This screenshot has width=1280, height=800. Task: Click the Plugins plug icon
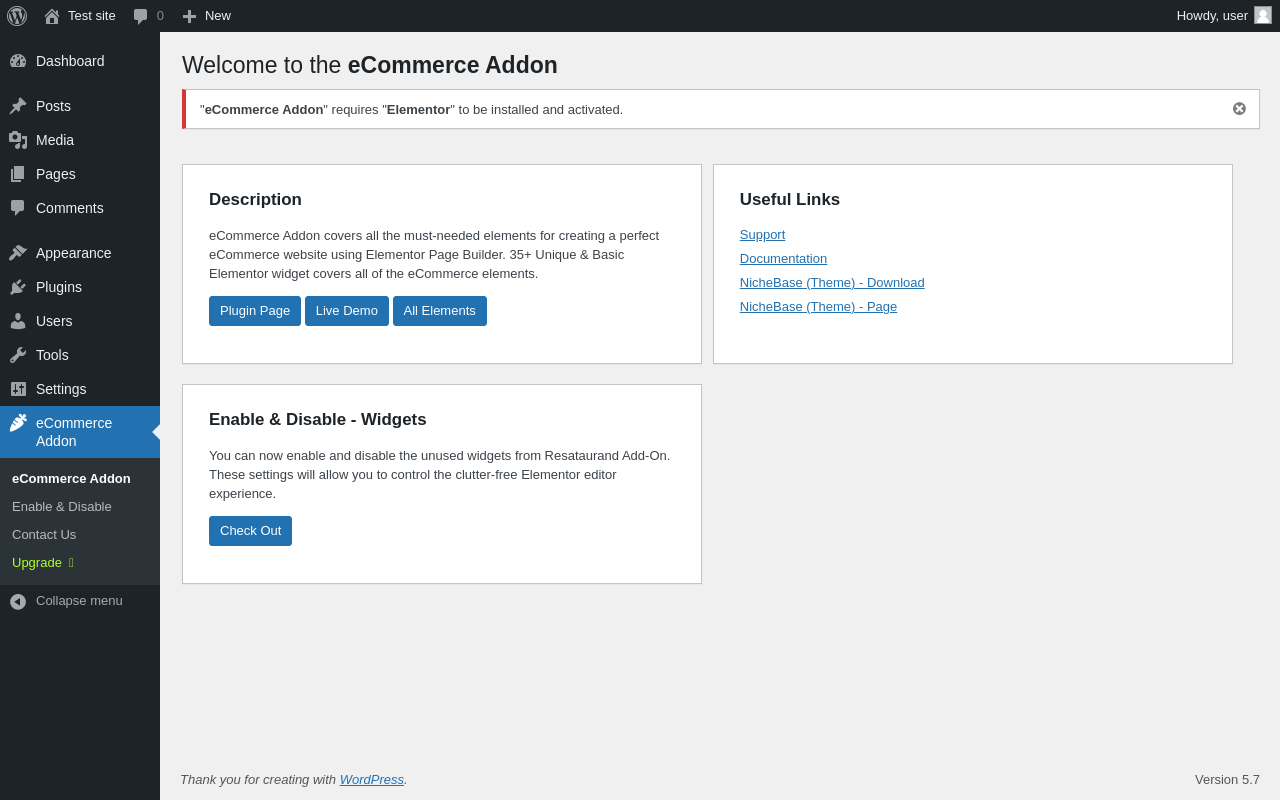tap(18, 287)
